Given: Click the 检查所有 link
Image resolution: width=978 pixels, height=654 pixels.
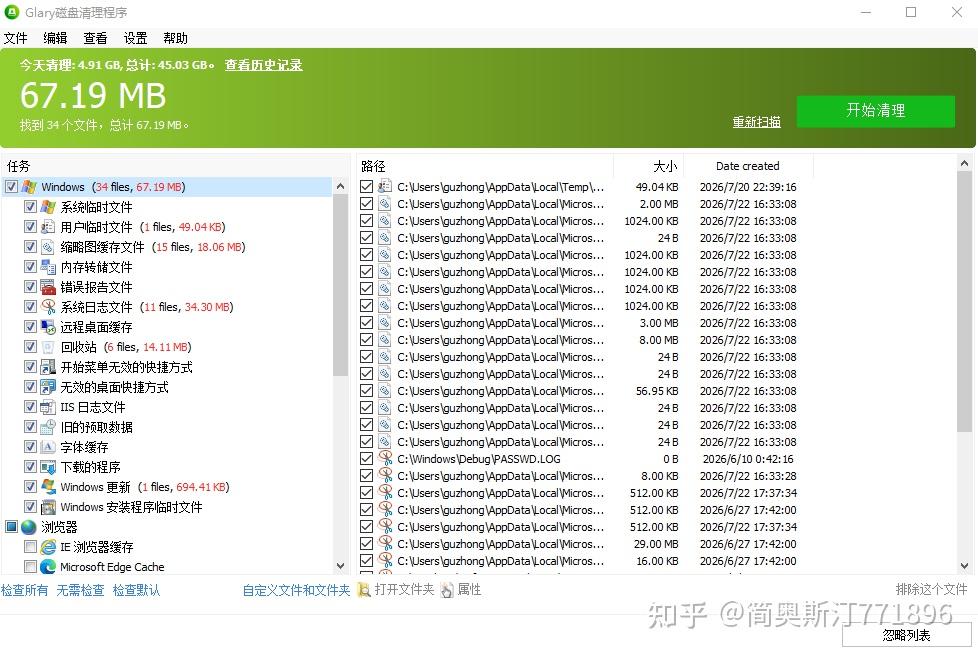Looking at the screenshot, I should pyautogui.click(x=24, y=590).
